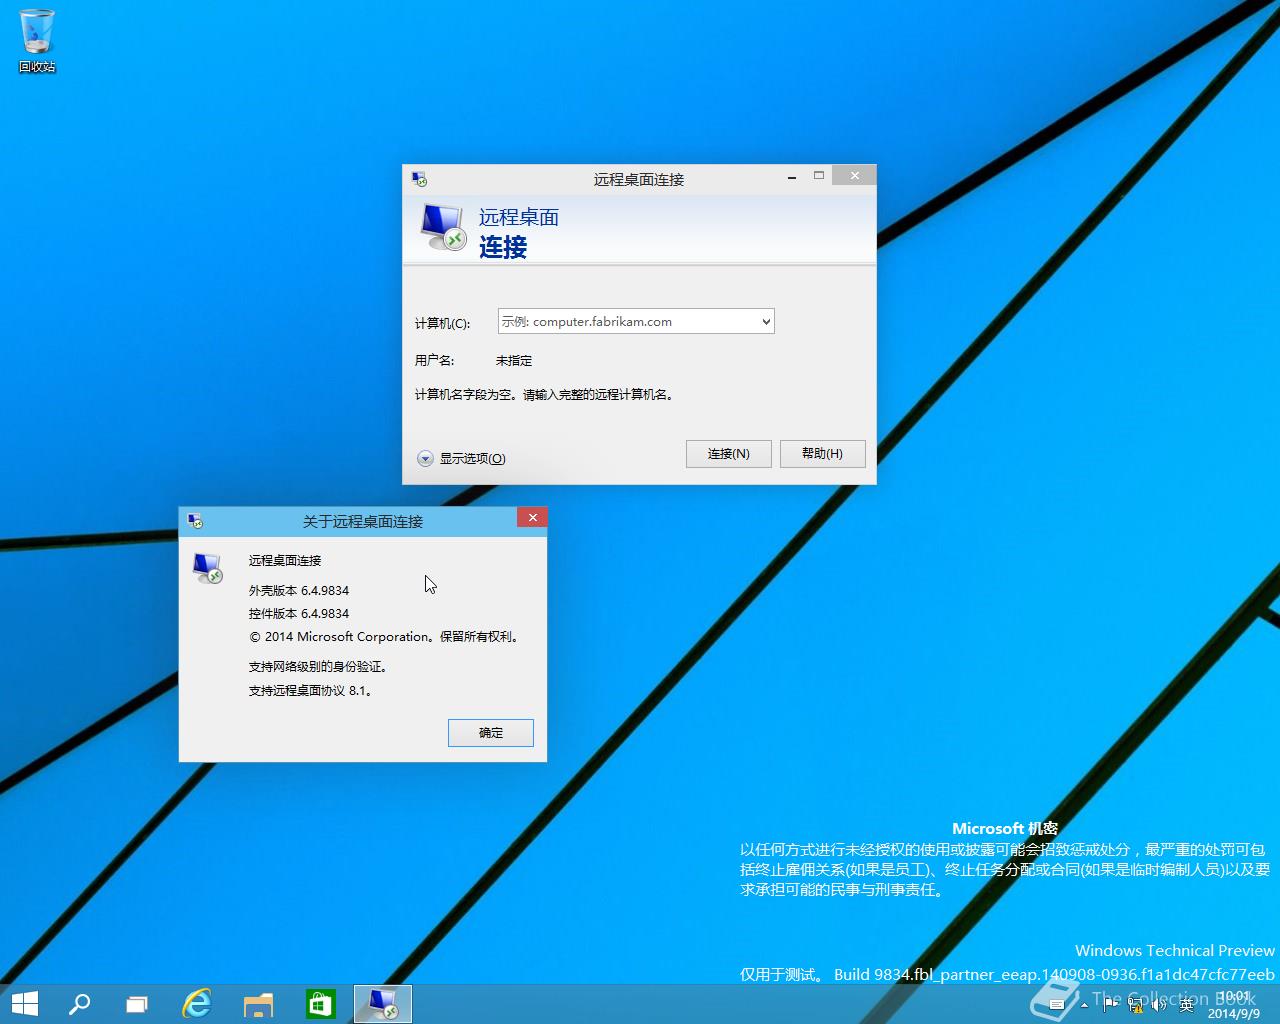Click the 外壳版本 6.4.9834 text
Screen dimensions: 1280x1024
299,591
